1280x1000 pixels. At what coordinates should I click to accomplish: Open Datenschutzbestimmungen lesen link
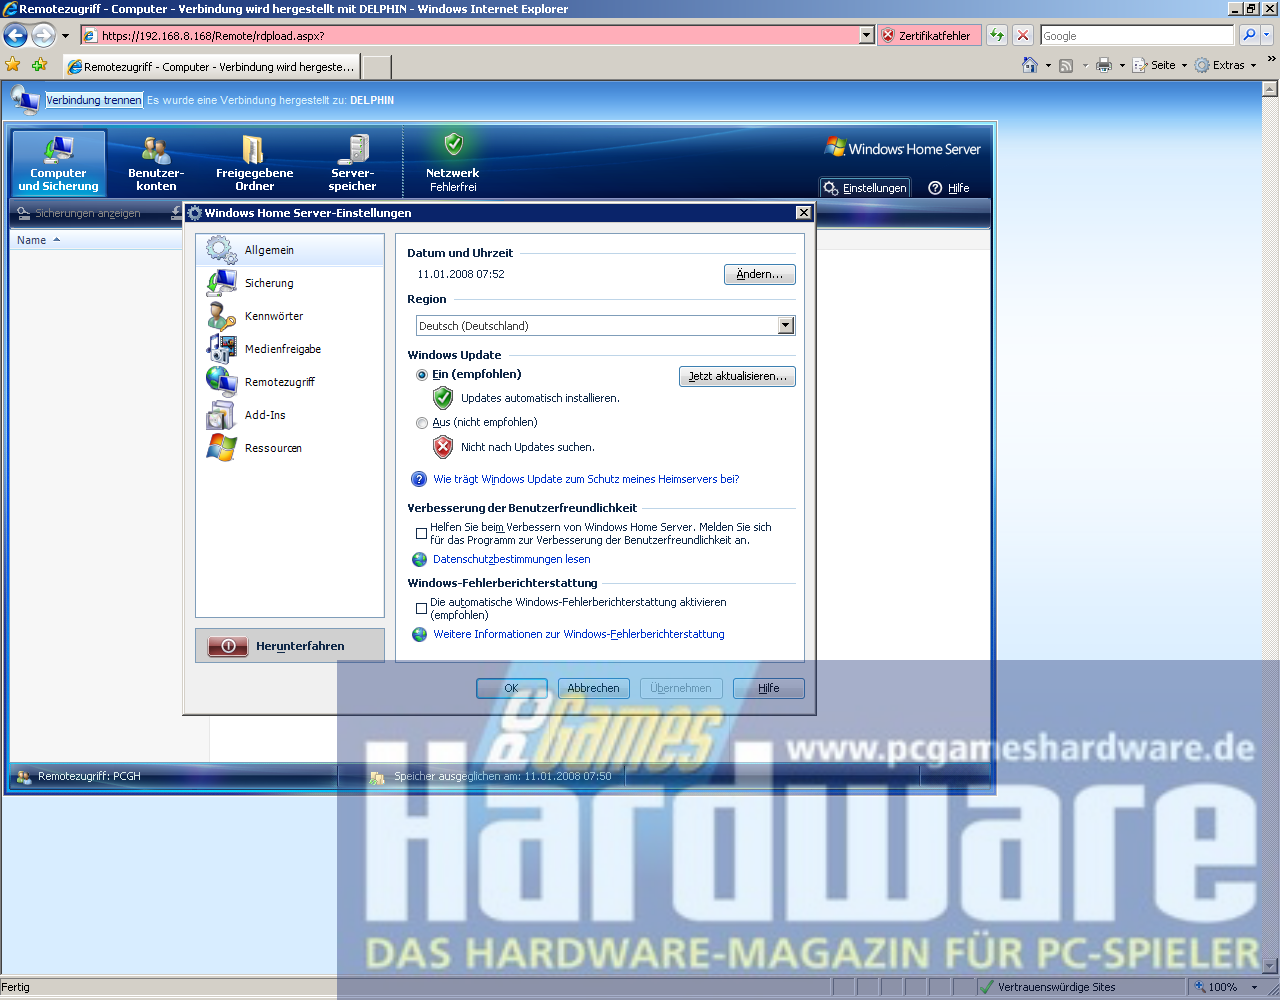(511, 559)
